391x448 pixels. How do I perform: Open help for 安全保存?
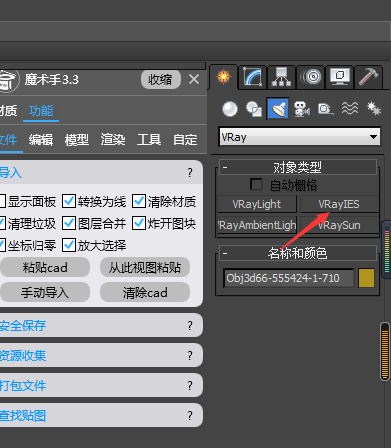click(190, 325)
